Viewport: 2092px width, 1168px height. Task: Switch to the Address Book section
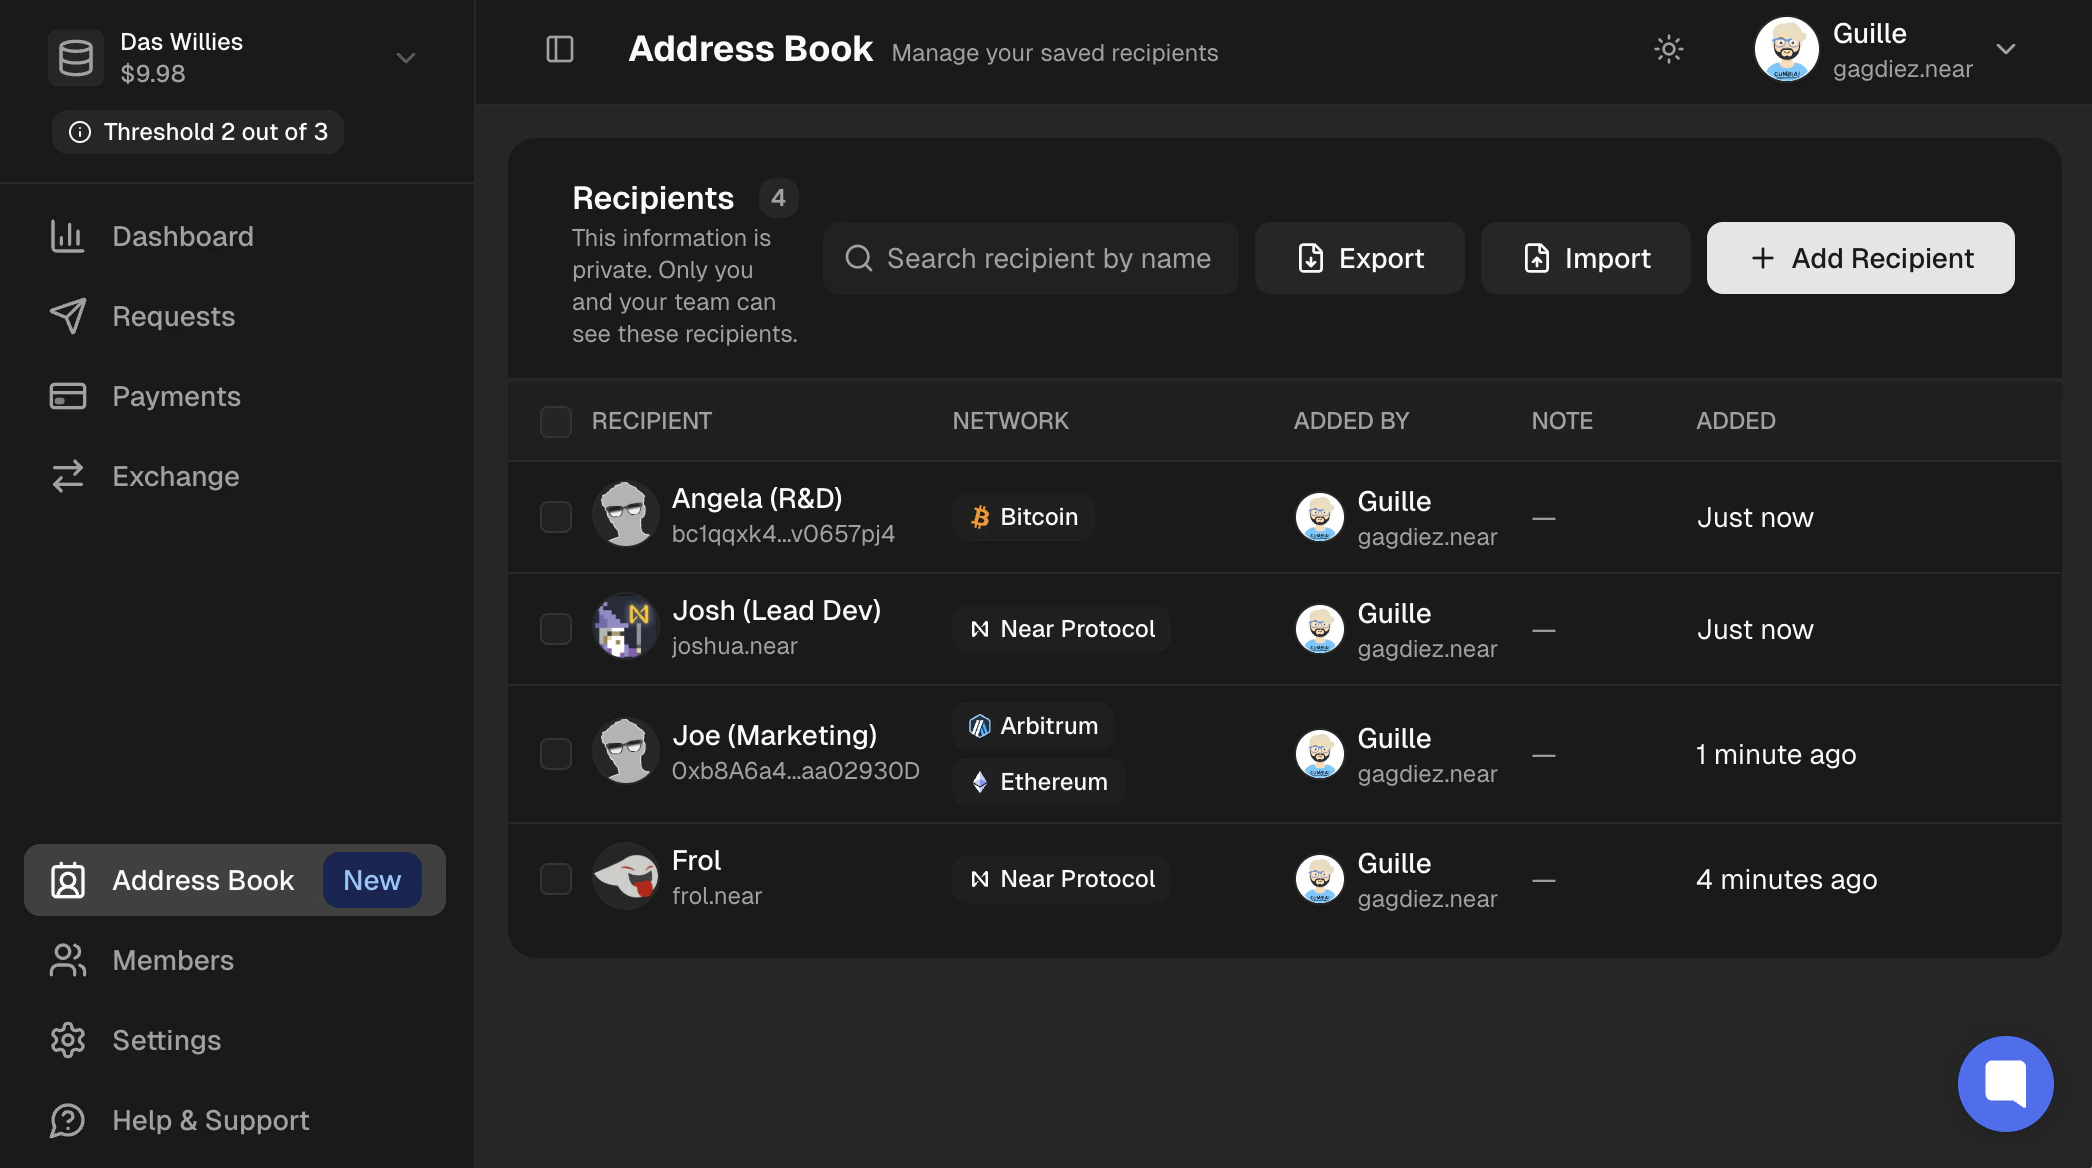tap(203, 880)
